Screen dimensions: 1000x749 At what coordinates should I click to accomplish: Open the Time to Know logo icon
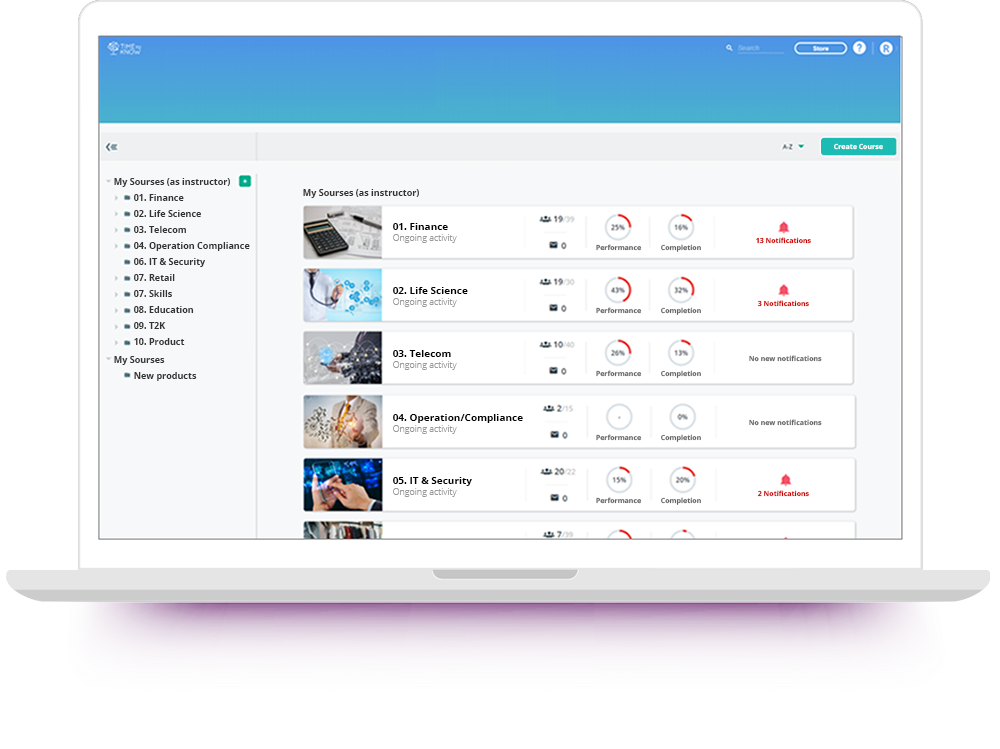click(115, 46)
